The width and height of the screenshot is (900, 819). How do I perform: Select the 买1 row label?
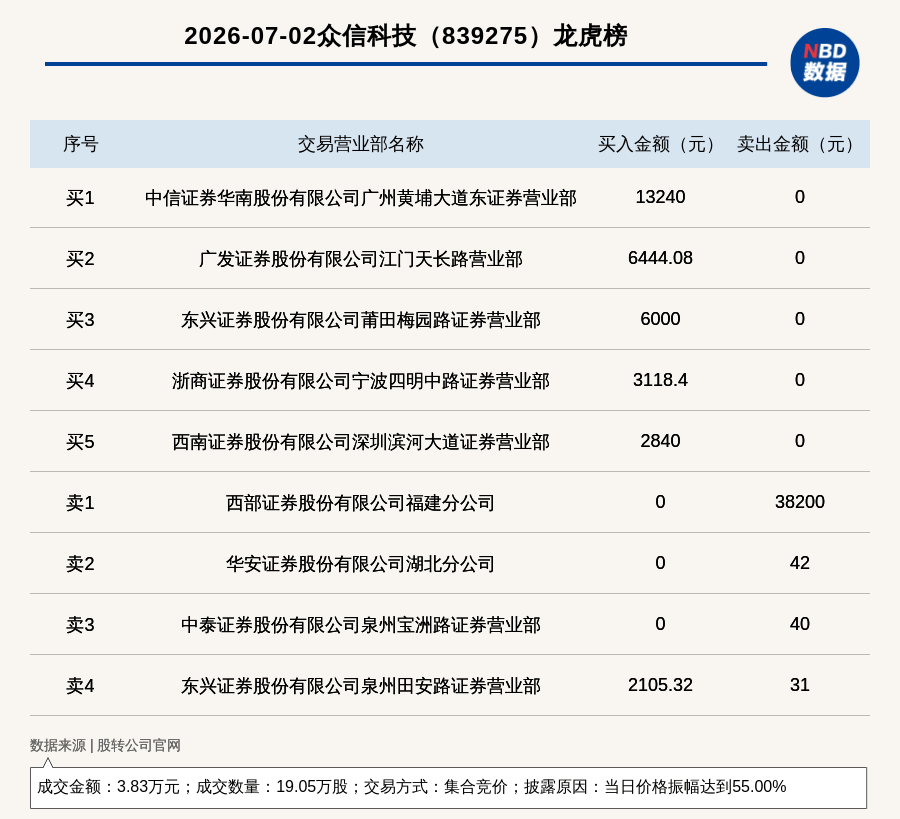tap(80, 198)
